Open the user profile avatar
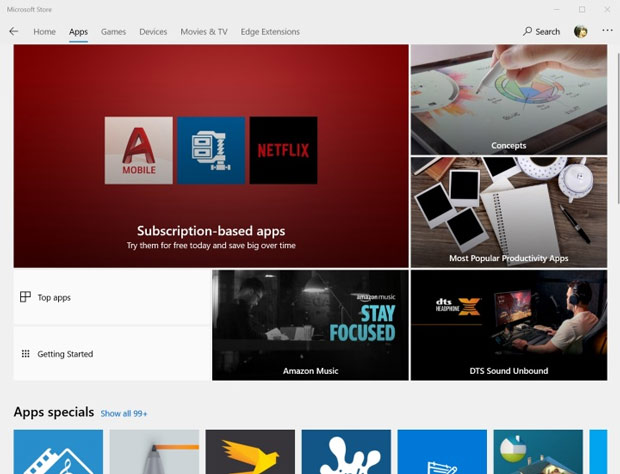 pyautogui.click(x=580, y=31)
